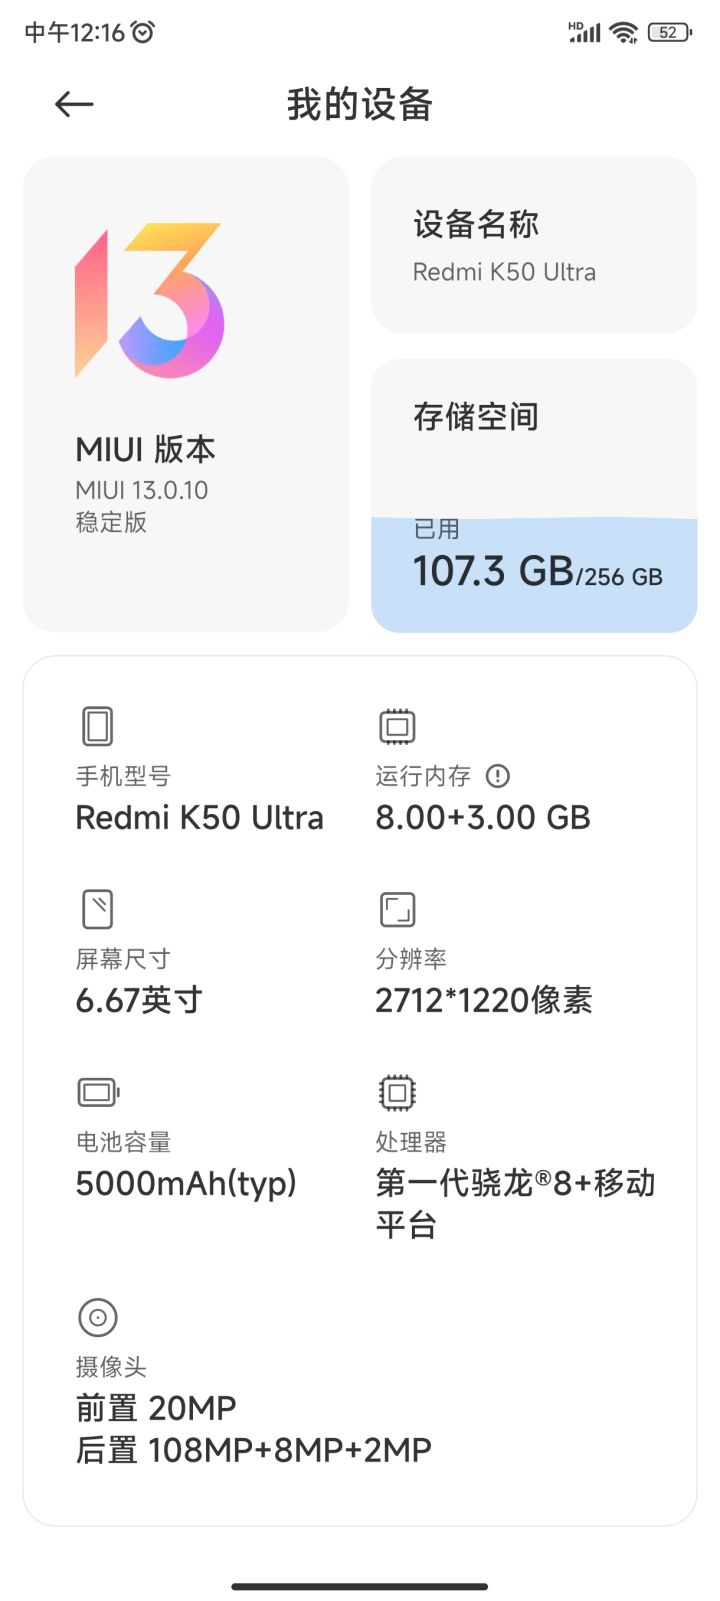The width and height of the screenshot is (720, 1601).
Task: Tap the battery capacity icon
Action: pyautogui.click(x=98, y=1092)
